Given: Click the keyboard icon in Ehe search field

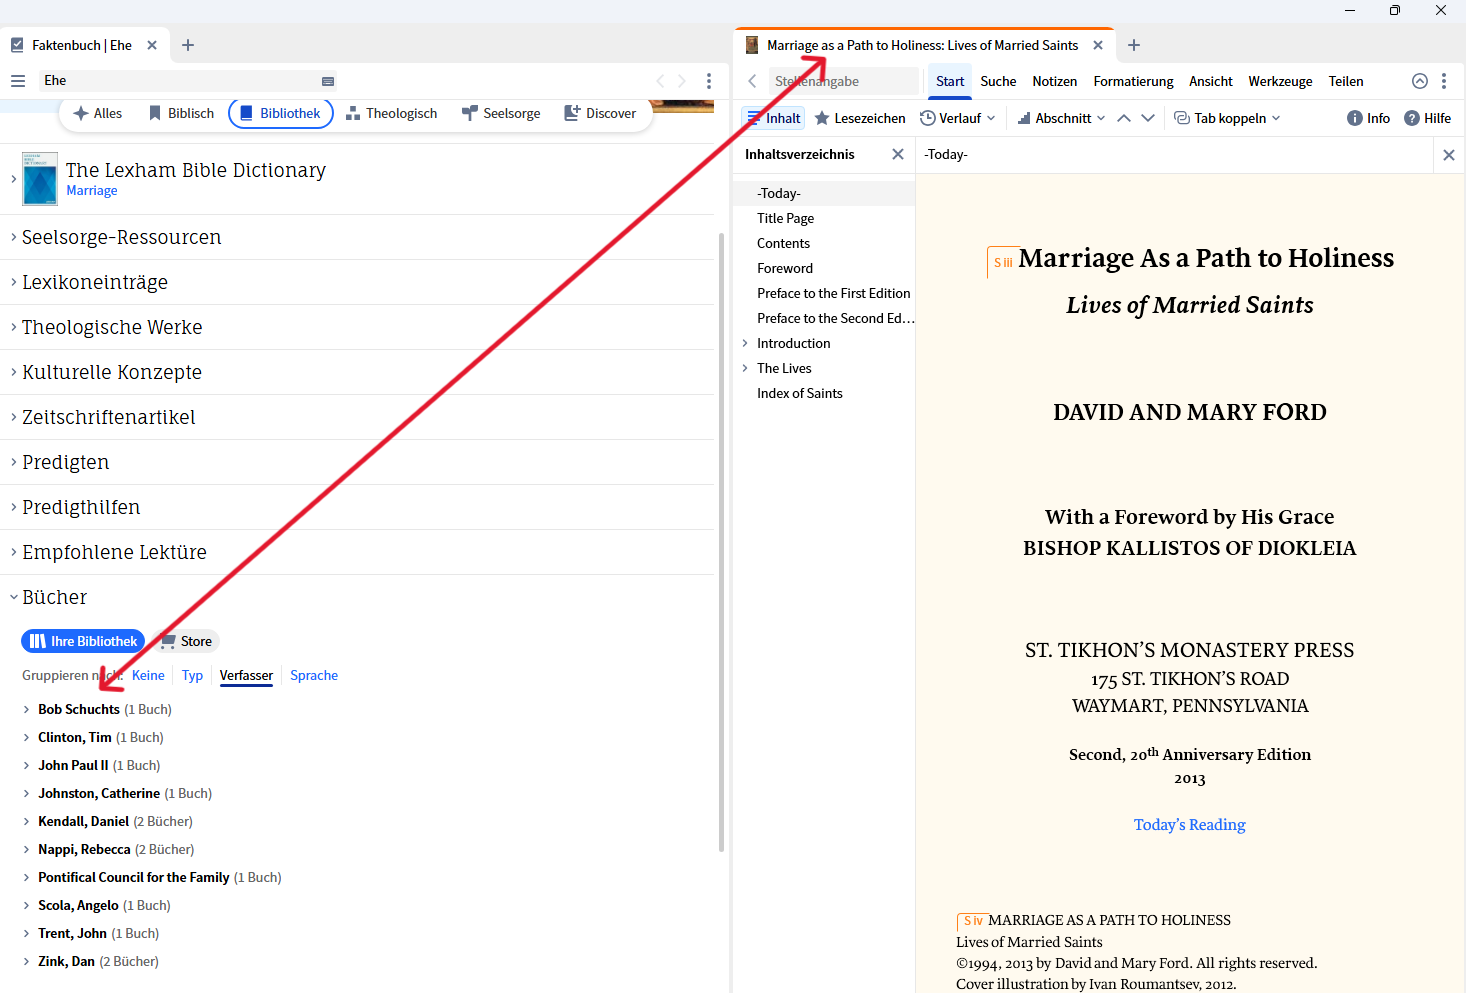Looking at the screenshot, I should pyautogui.click(x=328, y=81).
